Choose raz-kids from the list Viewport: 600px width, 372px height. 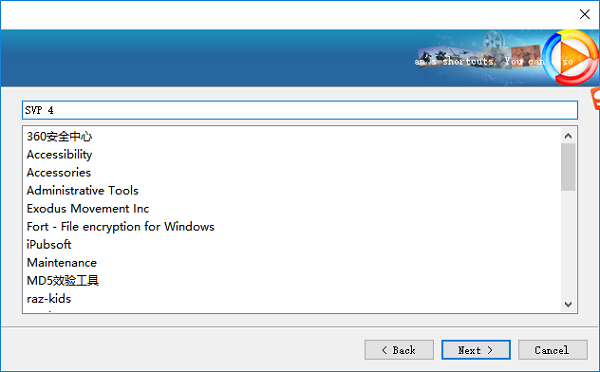pyautogui.click(x=49, y=299)
